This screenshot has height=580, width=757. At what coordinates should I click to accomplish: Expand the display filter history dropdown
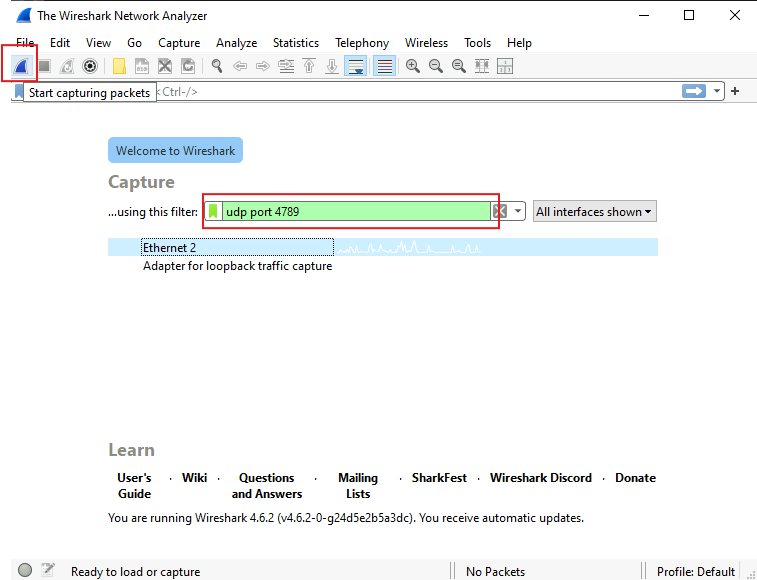[x=717, y=91]
